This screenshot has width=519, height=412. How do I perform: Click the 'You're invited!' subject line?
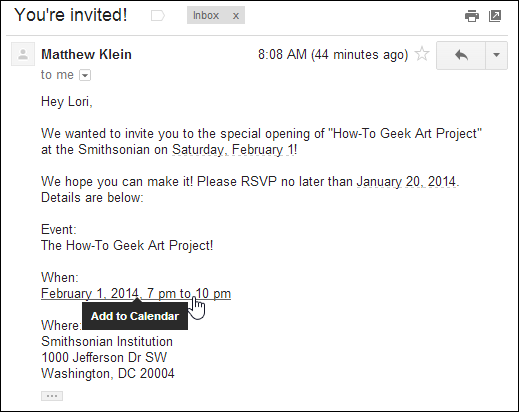pyautogui.click(x=71, y=15)
